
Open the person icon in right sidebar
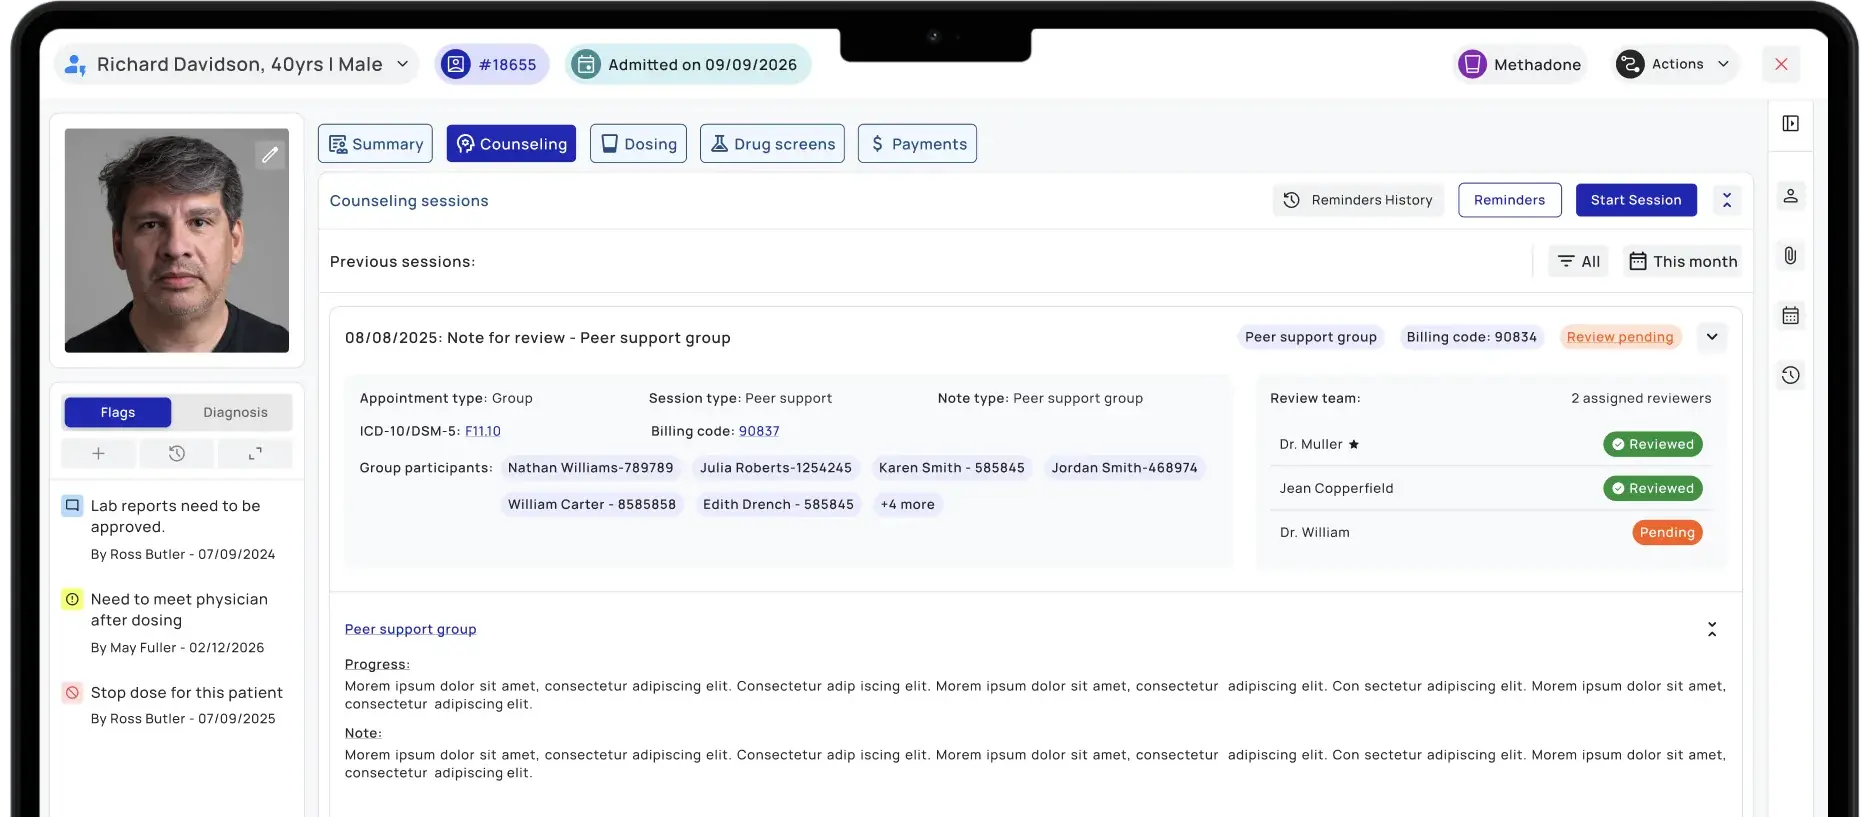[x=1790, y=196]
